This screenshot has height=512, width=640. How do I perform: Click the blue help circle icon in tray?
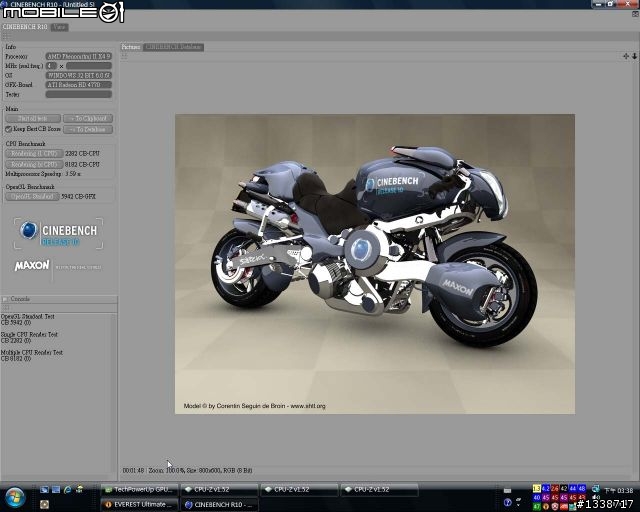point(508,502)
